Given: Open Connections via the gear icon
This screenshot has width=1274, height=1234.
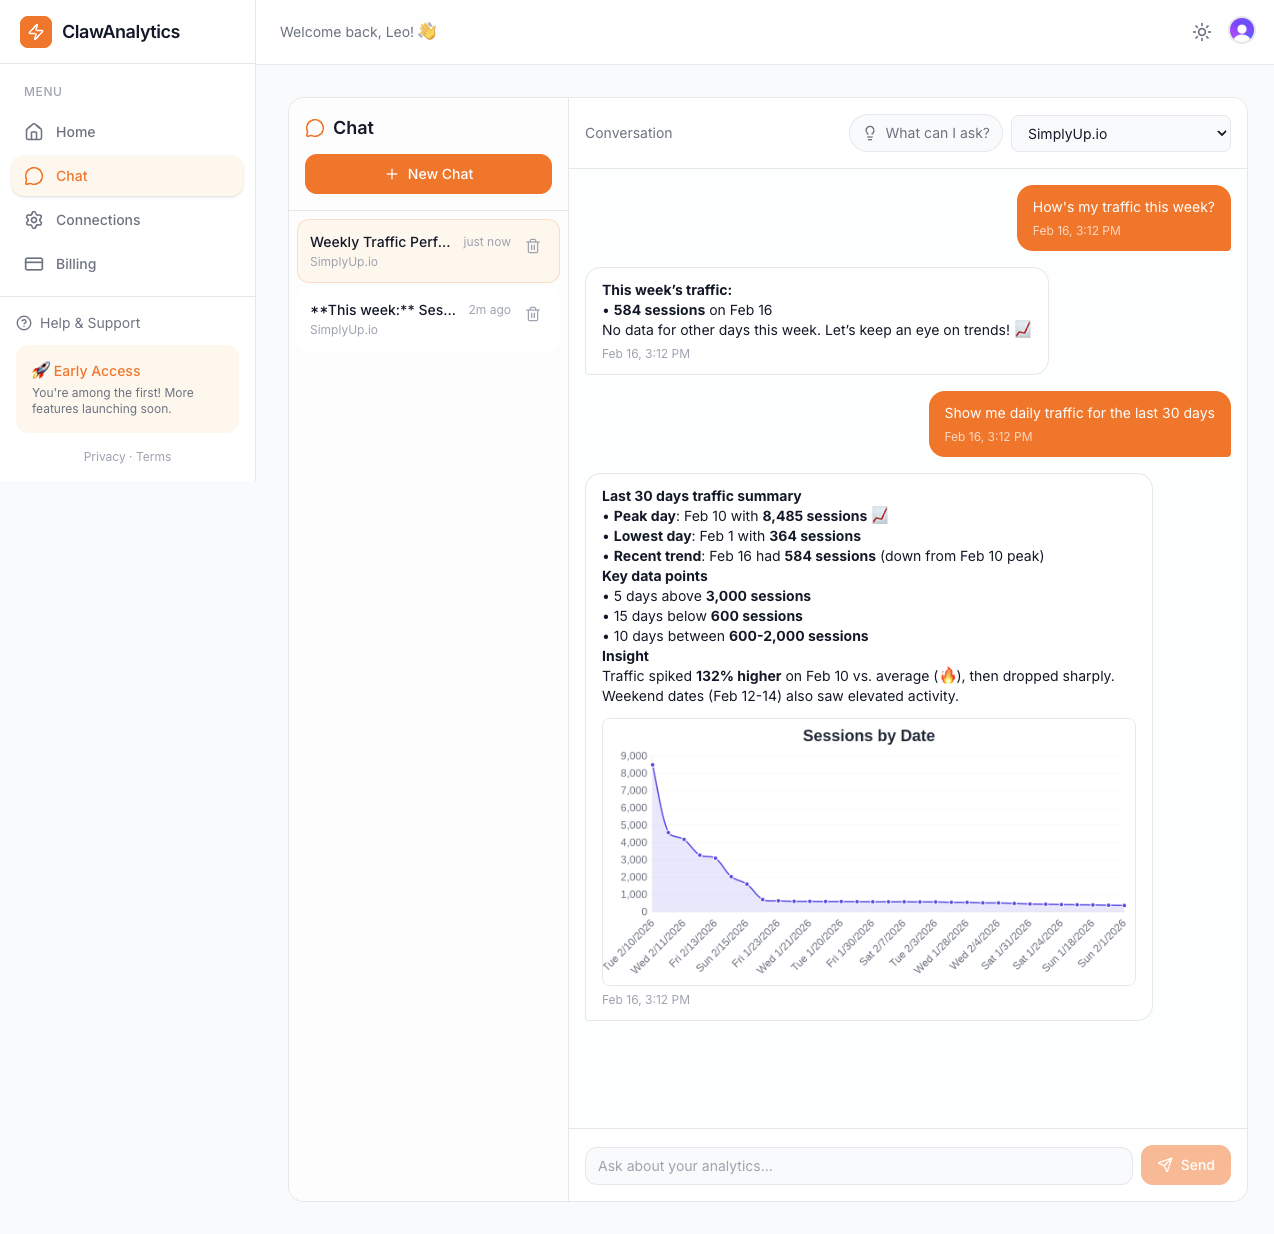Looking at the screenshot, I should point(34,220).
